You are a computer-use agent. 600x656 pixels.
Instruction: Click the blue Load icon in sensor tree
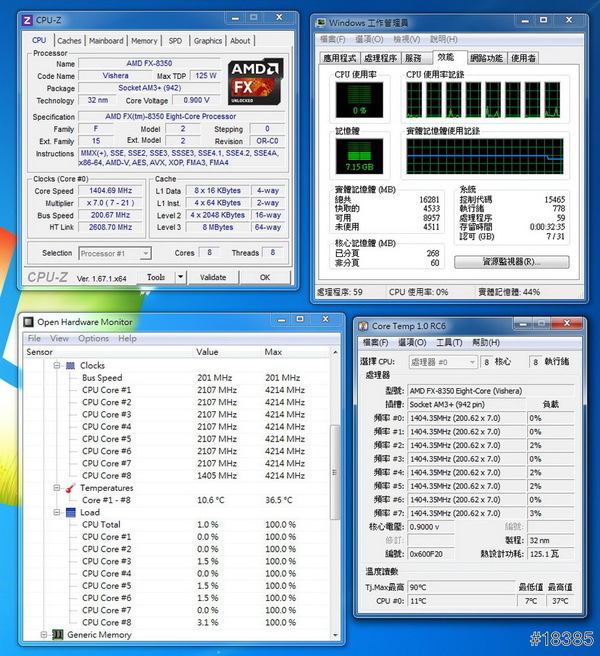pos(70,512)
